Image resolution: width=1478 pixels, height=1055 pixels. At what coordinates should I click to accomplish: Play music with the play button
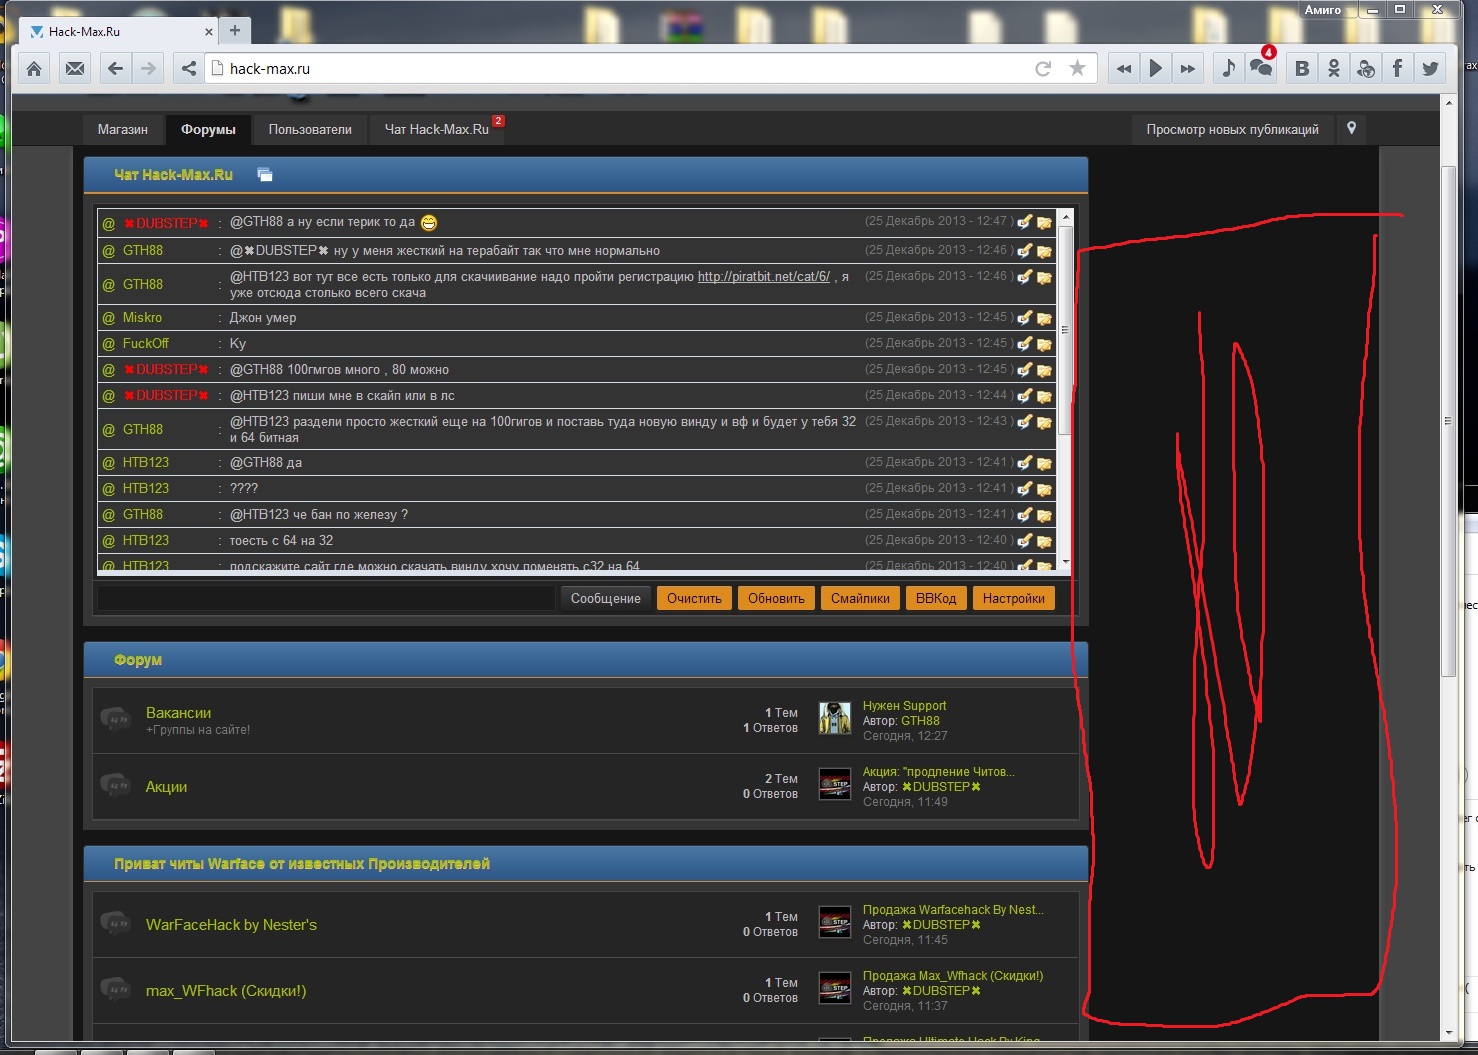tap(1156, 68)
